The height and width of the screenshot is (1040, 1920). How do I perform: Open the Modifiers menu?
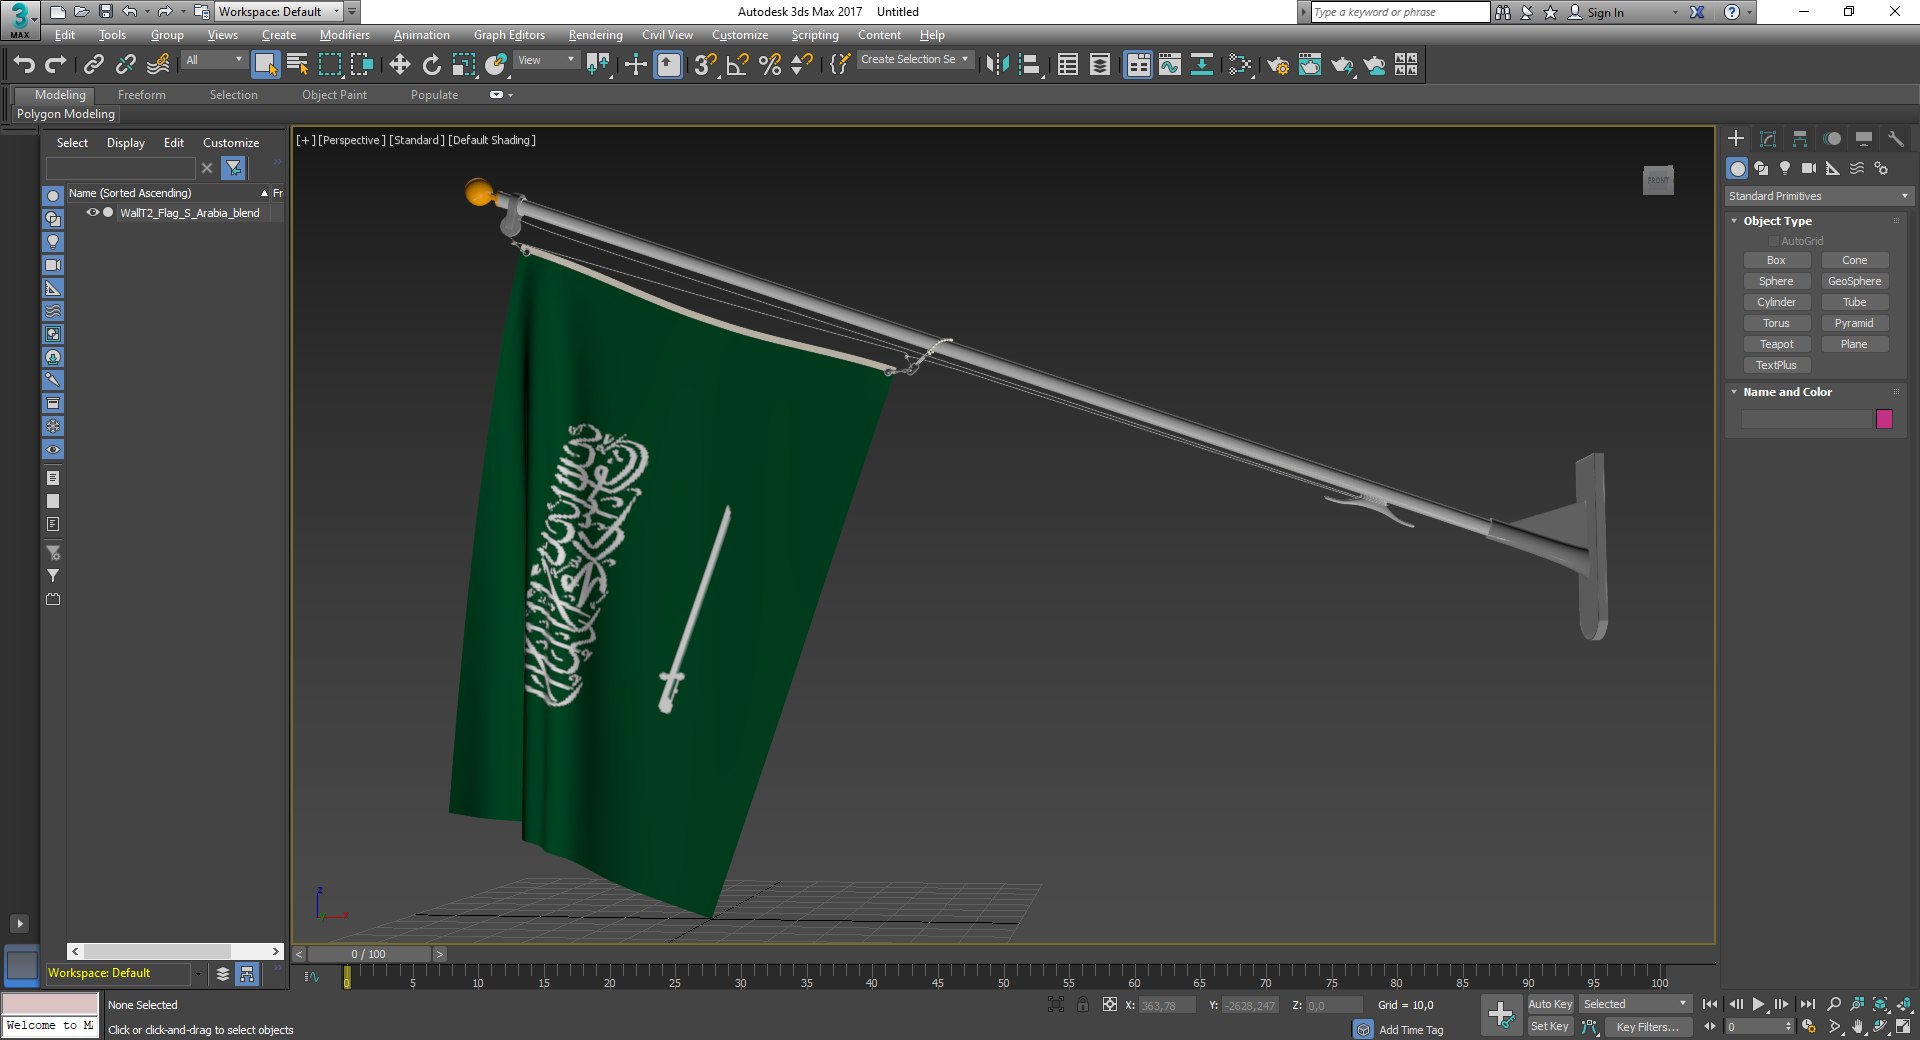pyautogui.click(x=344, y=35)
